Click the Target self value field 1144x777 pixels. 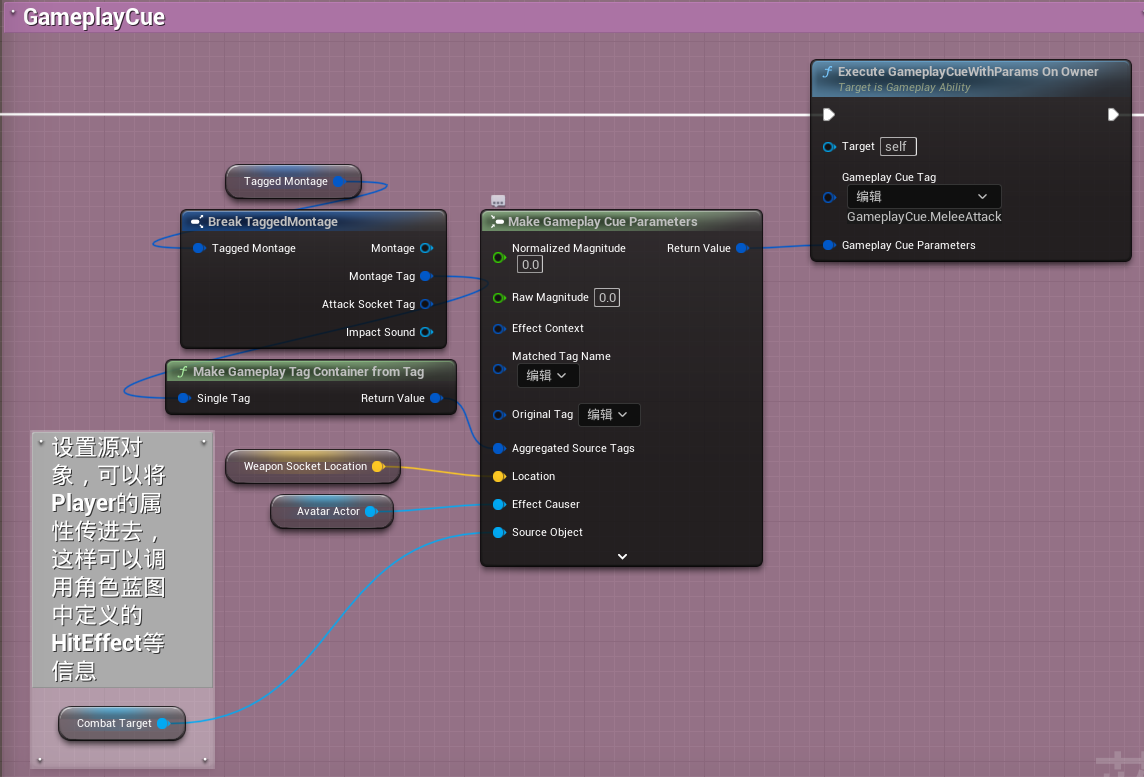(x=898, y=147)
